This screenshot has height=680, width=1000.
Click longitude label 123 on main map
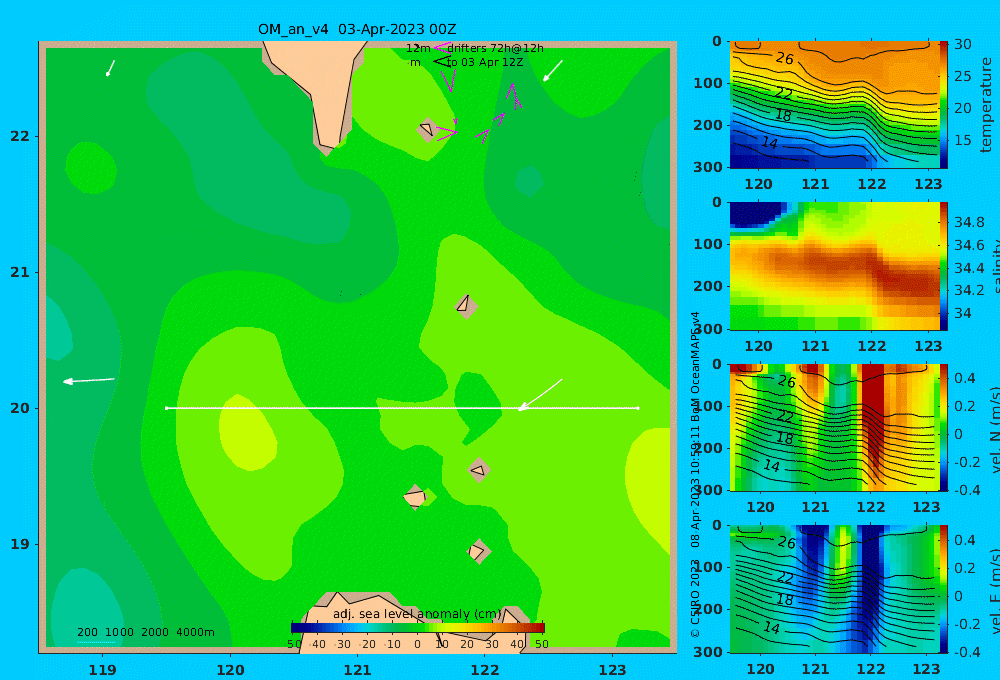(x=613, y=670)
